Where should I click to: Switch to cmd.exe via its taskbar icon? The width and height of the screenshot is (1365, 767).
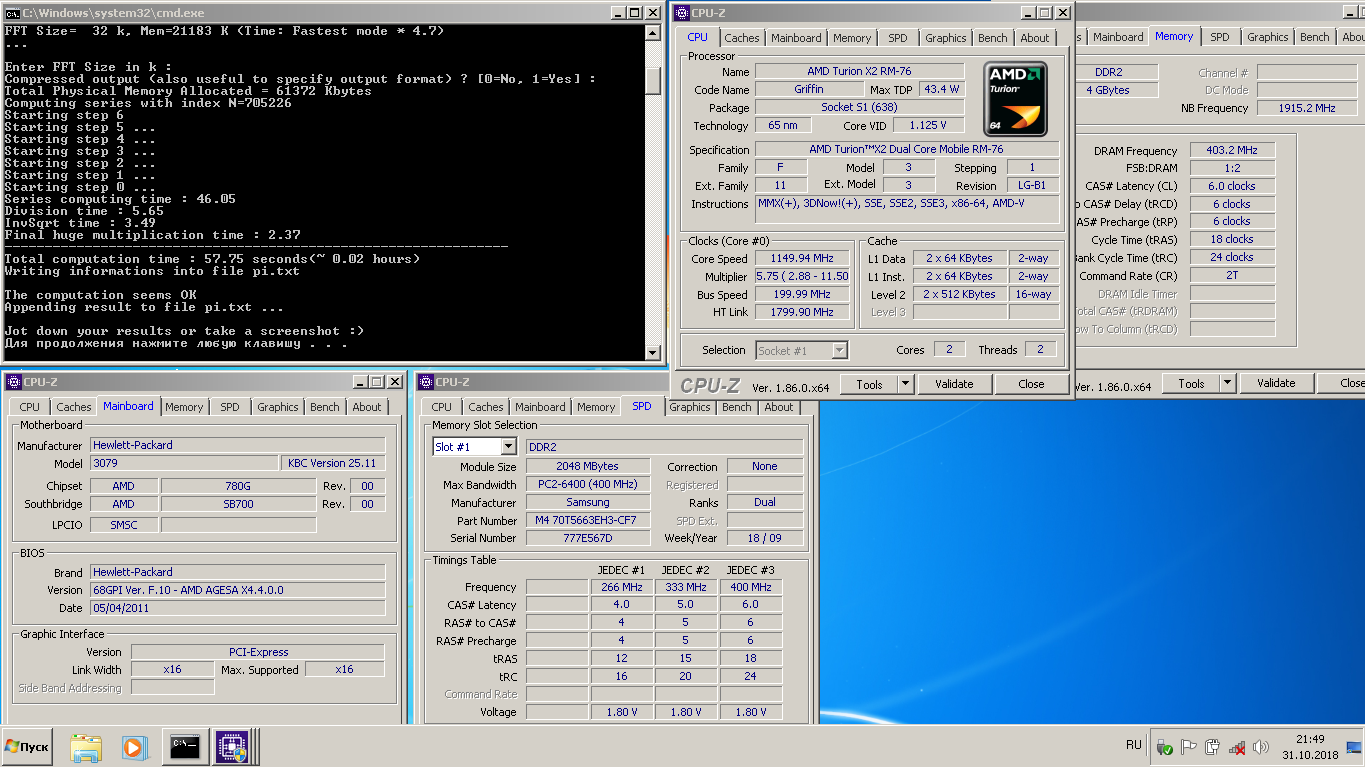point(184,746)
